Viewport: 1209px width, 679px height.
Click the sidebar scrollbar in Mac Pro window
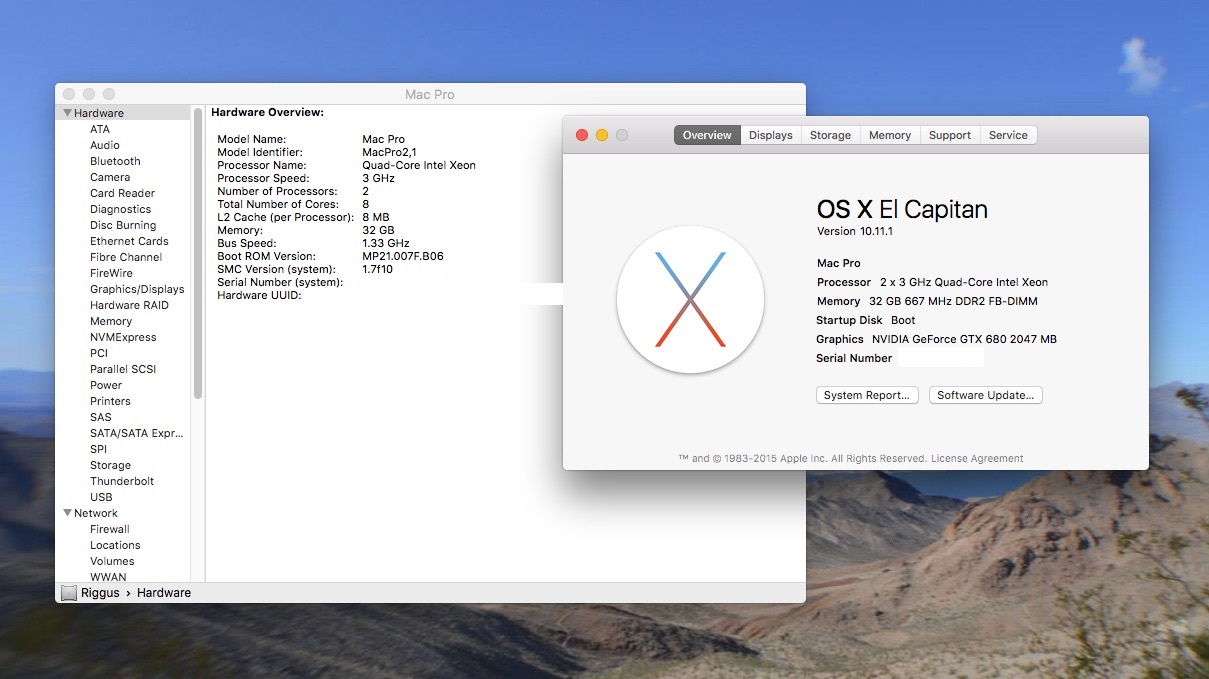pyautogui.click(x=198, y=253)
